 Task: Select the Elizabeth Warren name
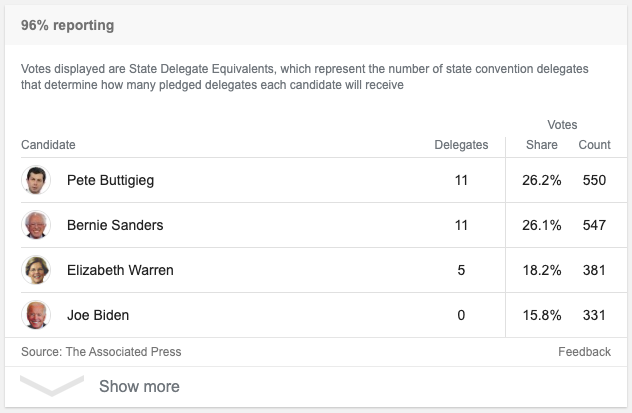(x=120, y=271)
